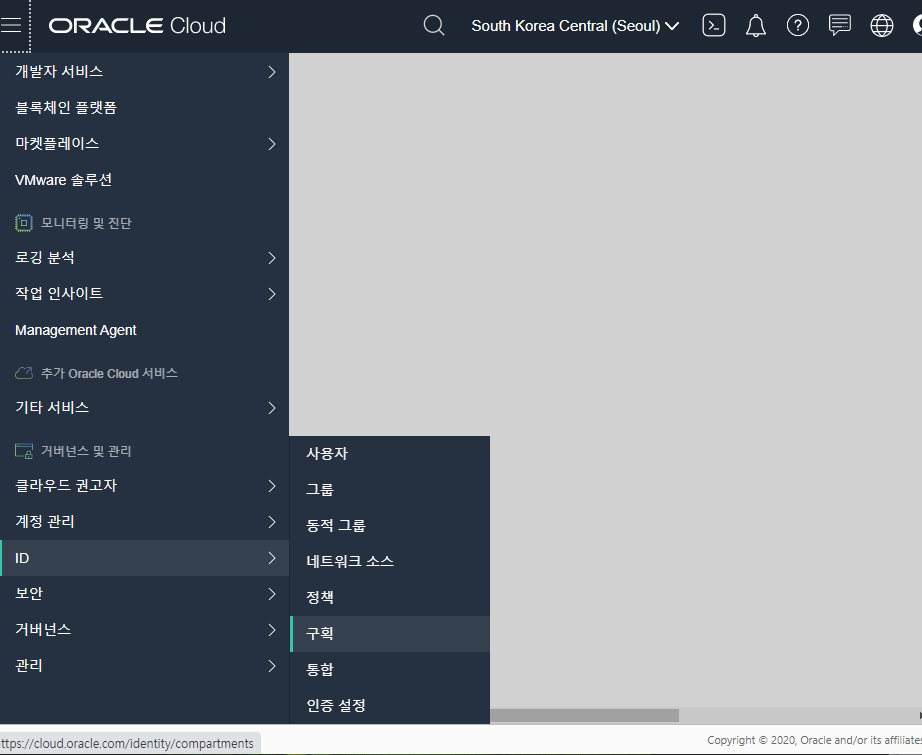Open the language globe icon

click(881, 26)
